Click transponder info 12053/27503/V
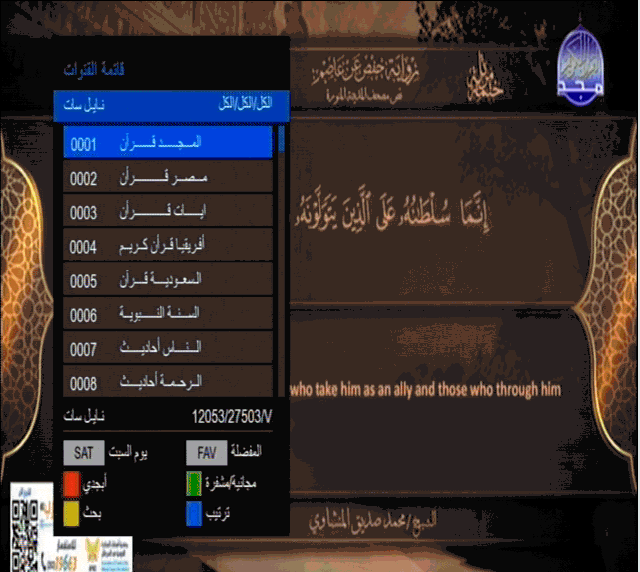 pos(231,416)
